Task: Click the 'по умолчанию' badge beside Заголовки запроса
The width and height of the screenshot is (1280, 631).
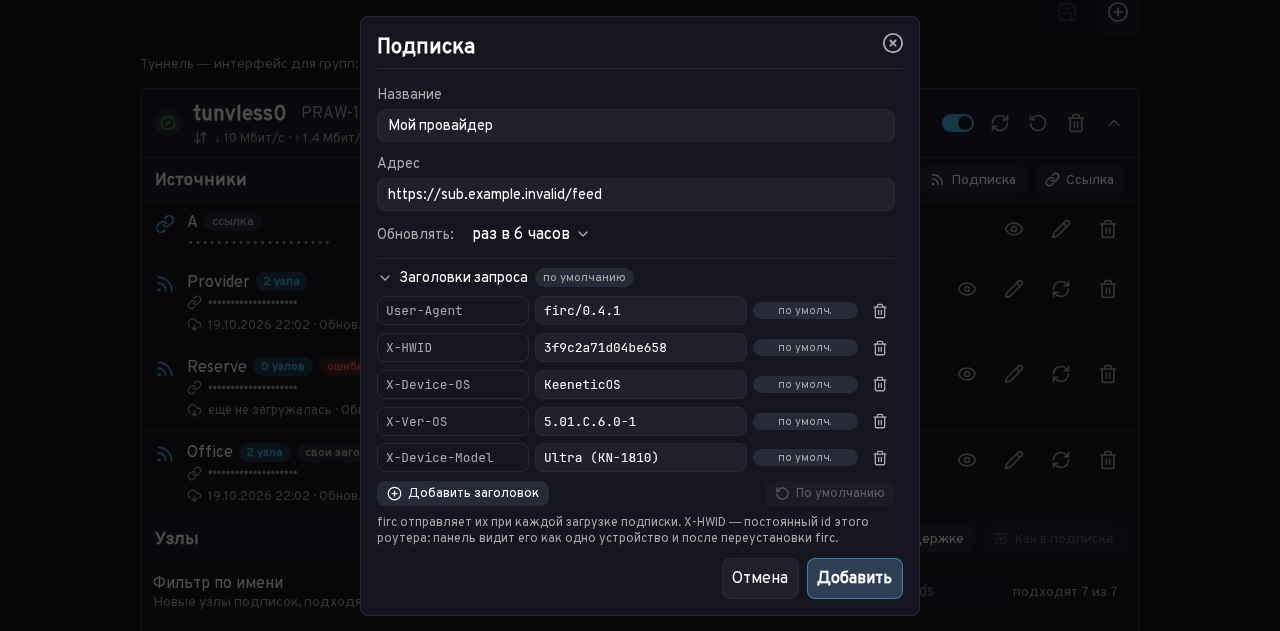Action: pyautogui.click(x=584, y=278)
